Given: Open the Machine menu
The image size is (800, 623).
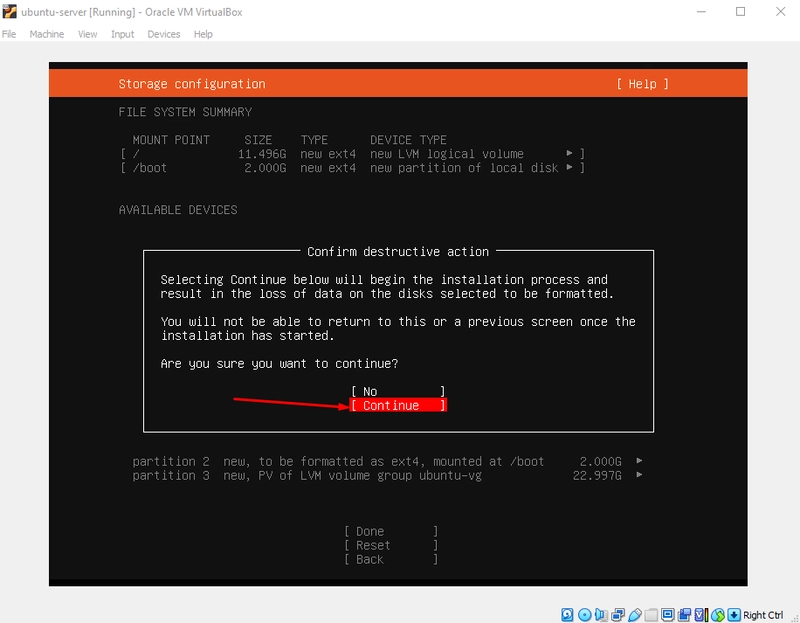Looking at the screenshot, I should click(x=46, y=34).
